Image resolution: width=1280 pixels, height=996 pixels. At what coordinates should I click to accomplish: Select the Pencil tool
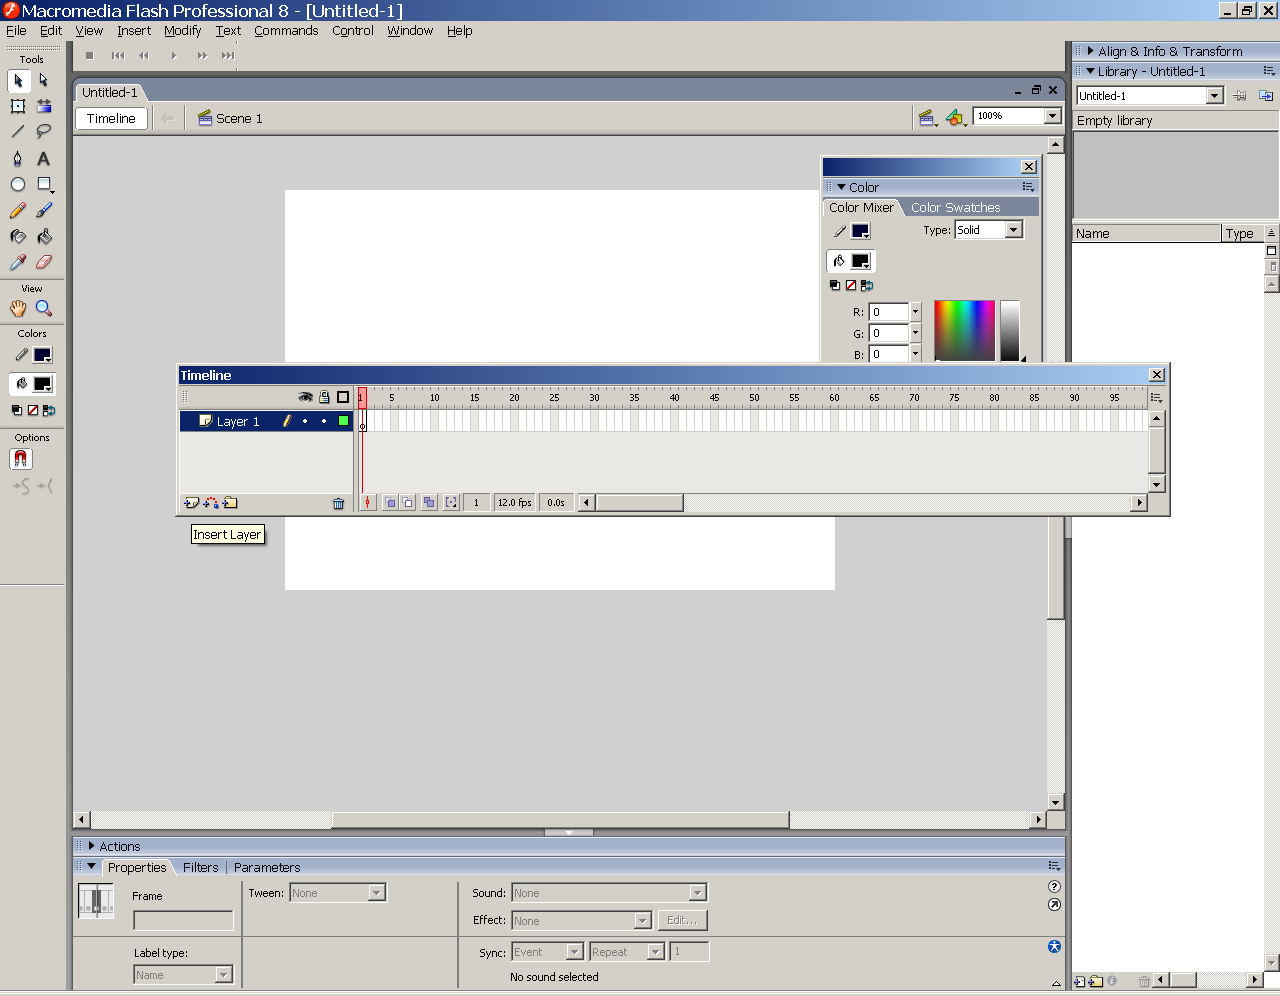[18, 210]
